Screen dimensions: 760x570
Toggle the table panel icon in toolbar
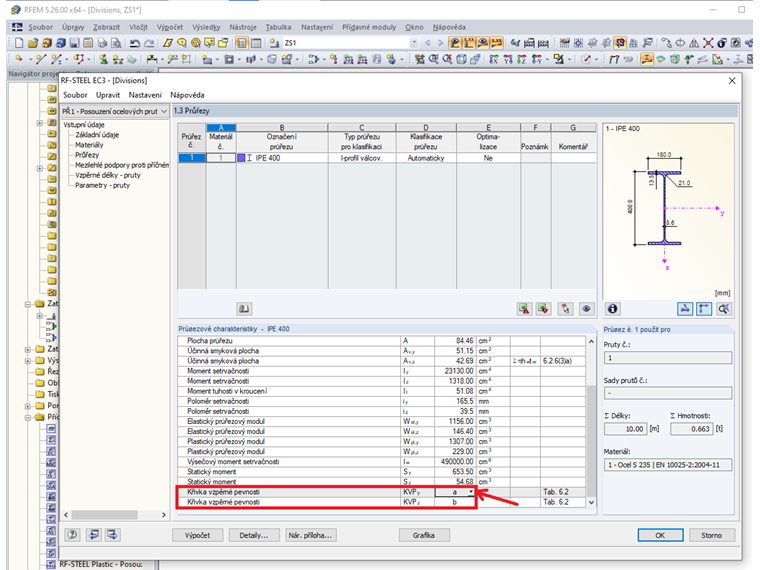tap(255, 43)
